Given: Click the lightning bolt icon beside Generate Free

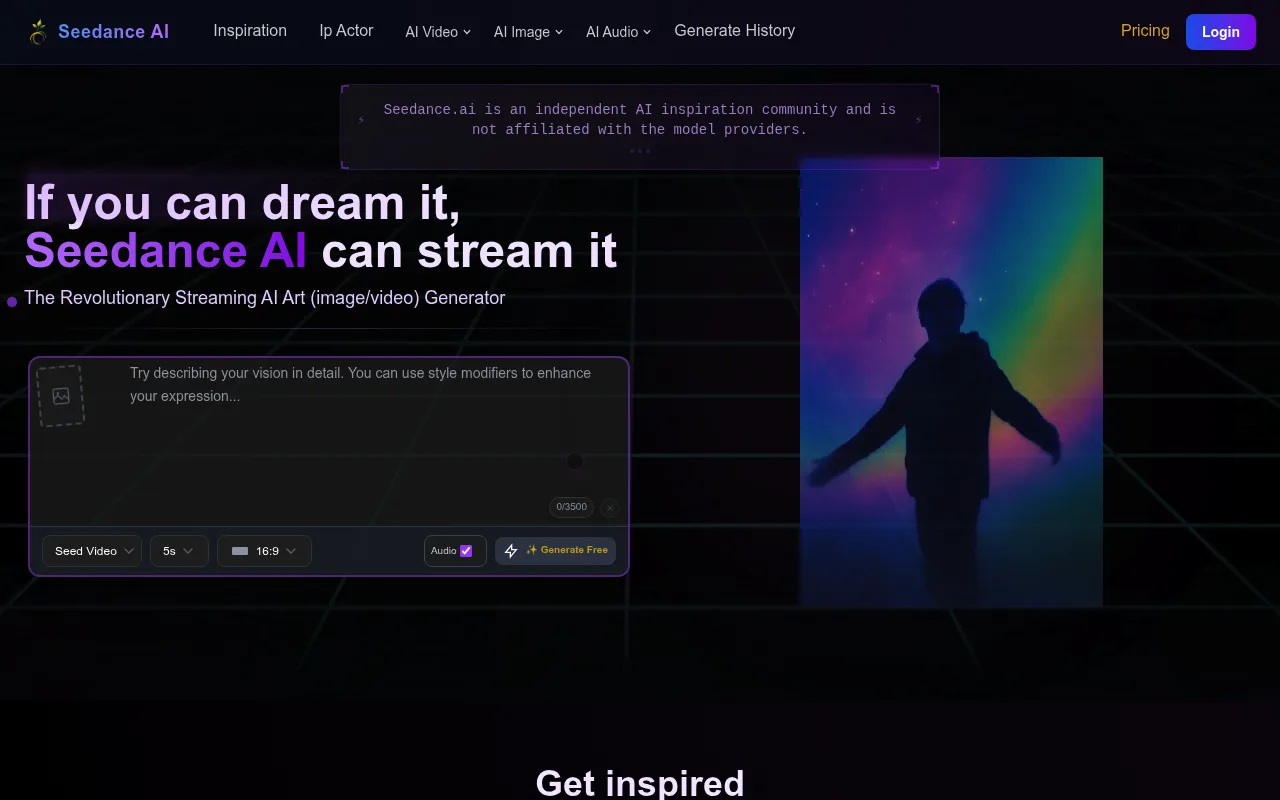Looking at the screenshot, I should [511, 551].
